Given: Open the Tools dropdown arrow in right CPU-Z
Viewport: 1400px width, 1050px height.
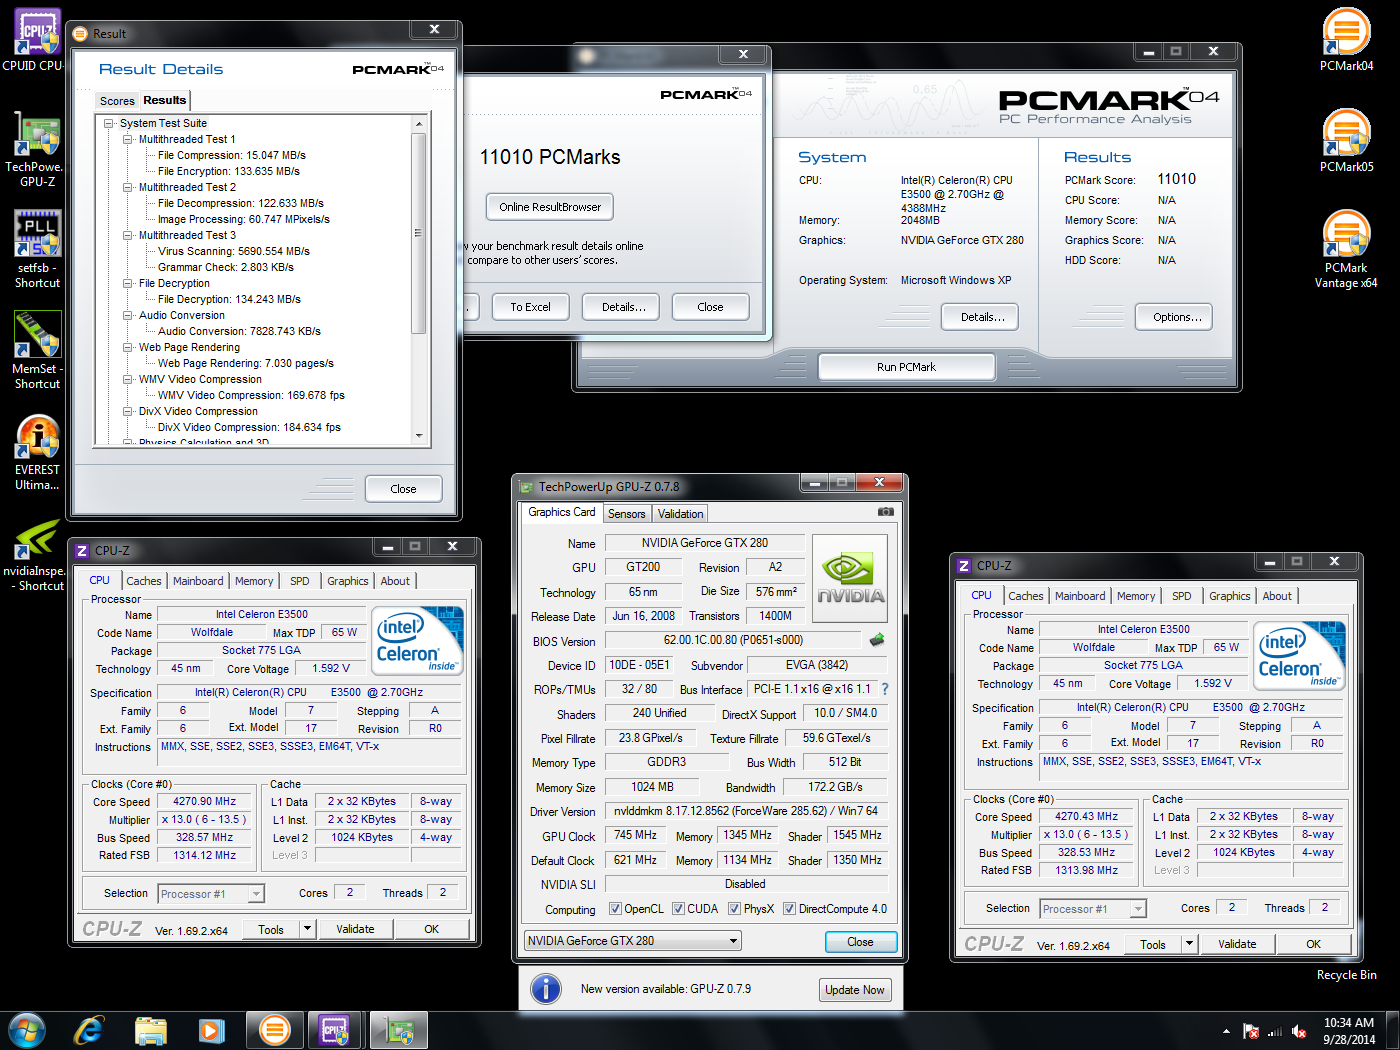Looking at the screenshot, I should [x=1189, y=944].
